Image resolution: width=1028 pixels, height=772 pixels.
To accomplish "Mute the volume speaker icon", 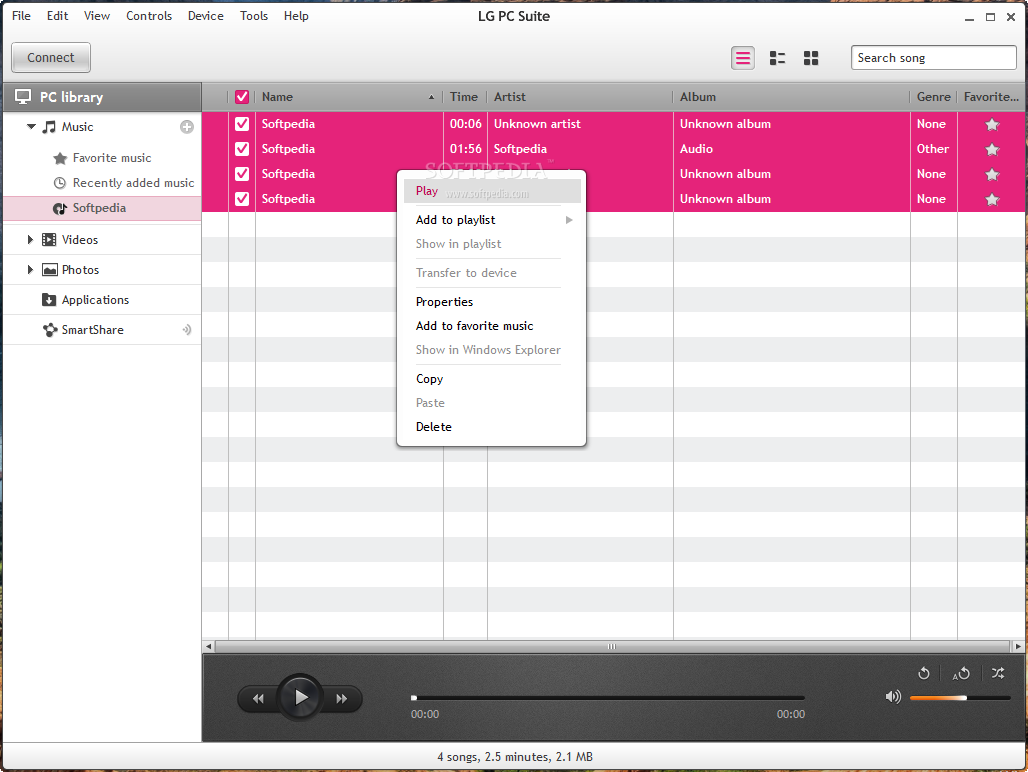I will [893, 697].
